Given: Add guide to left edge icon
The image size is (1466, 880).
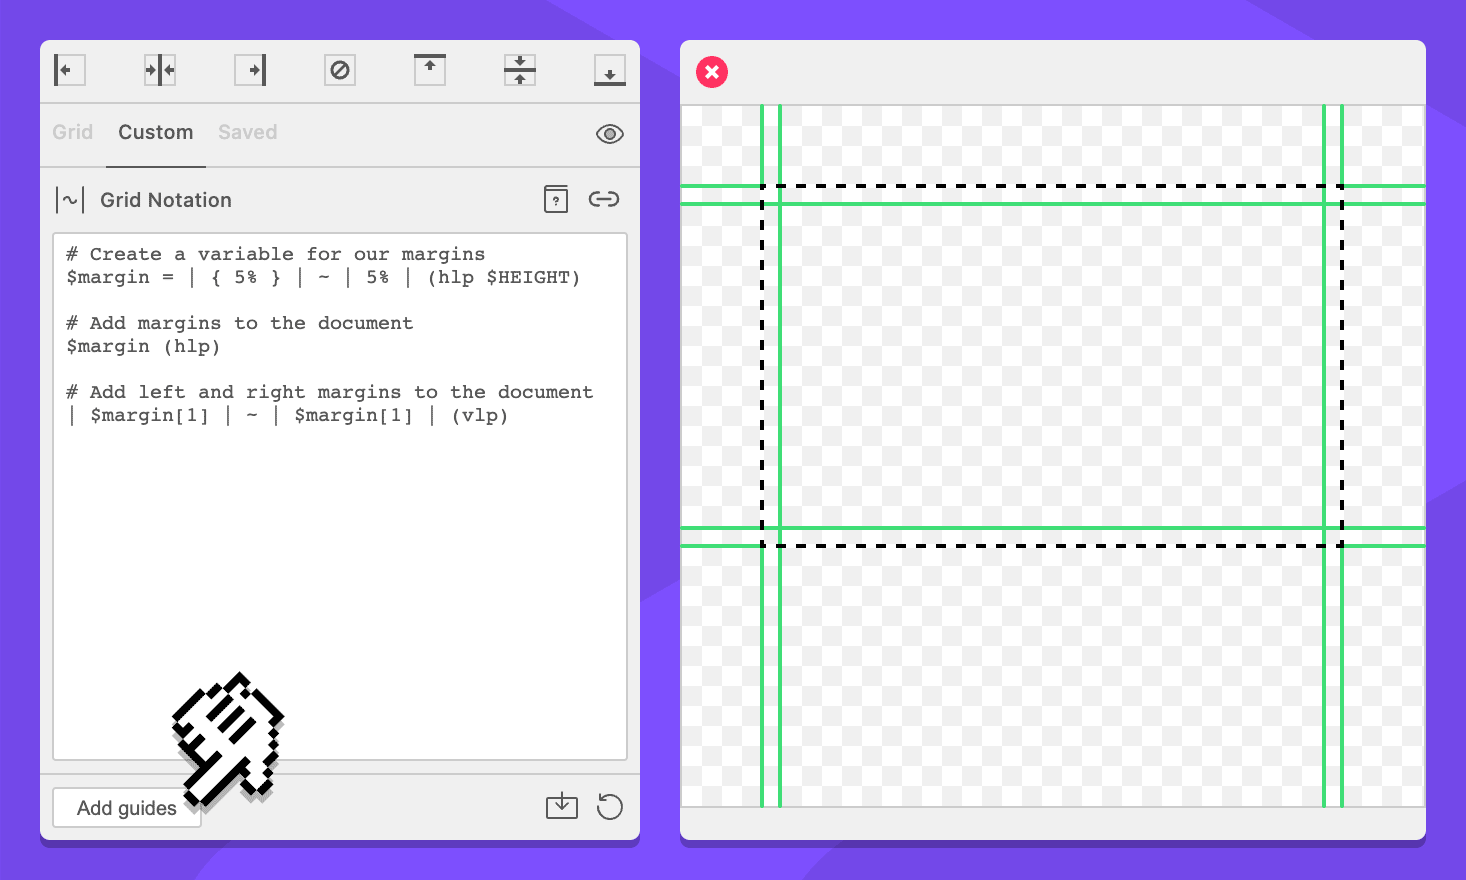Looking at the screenshot, I should coord(69,70).
